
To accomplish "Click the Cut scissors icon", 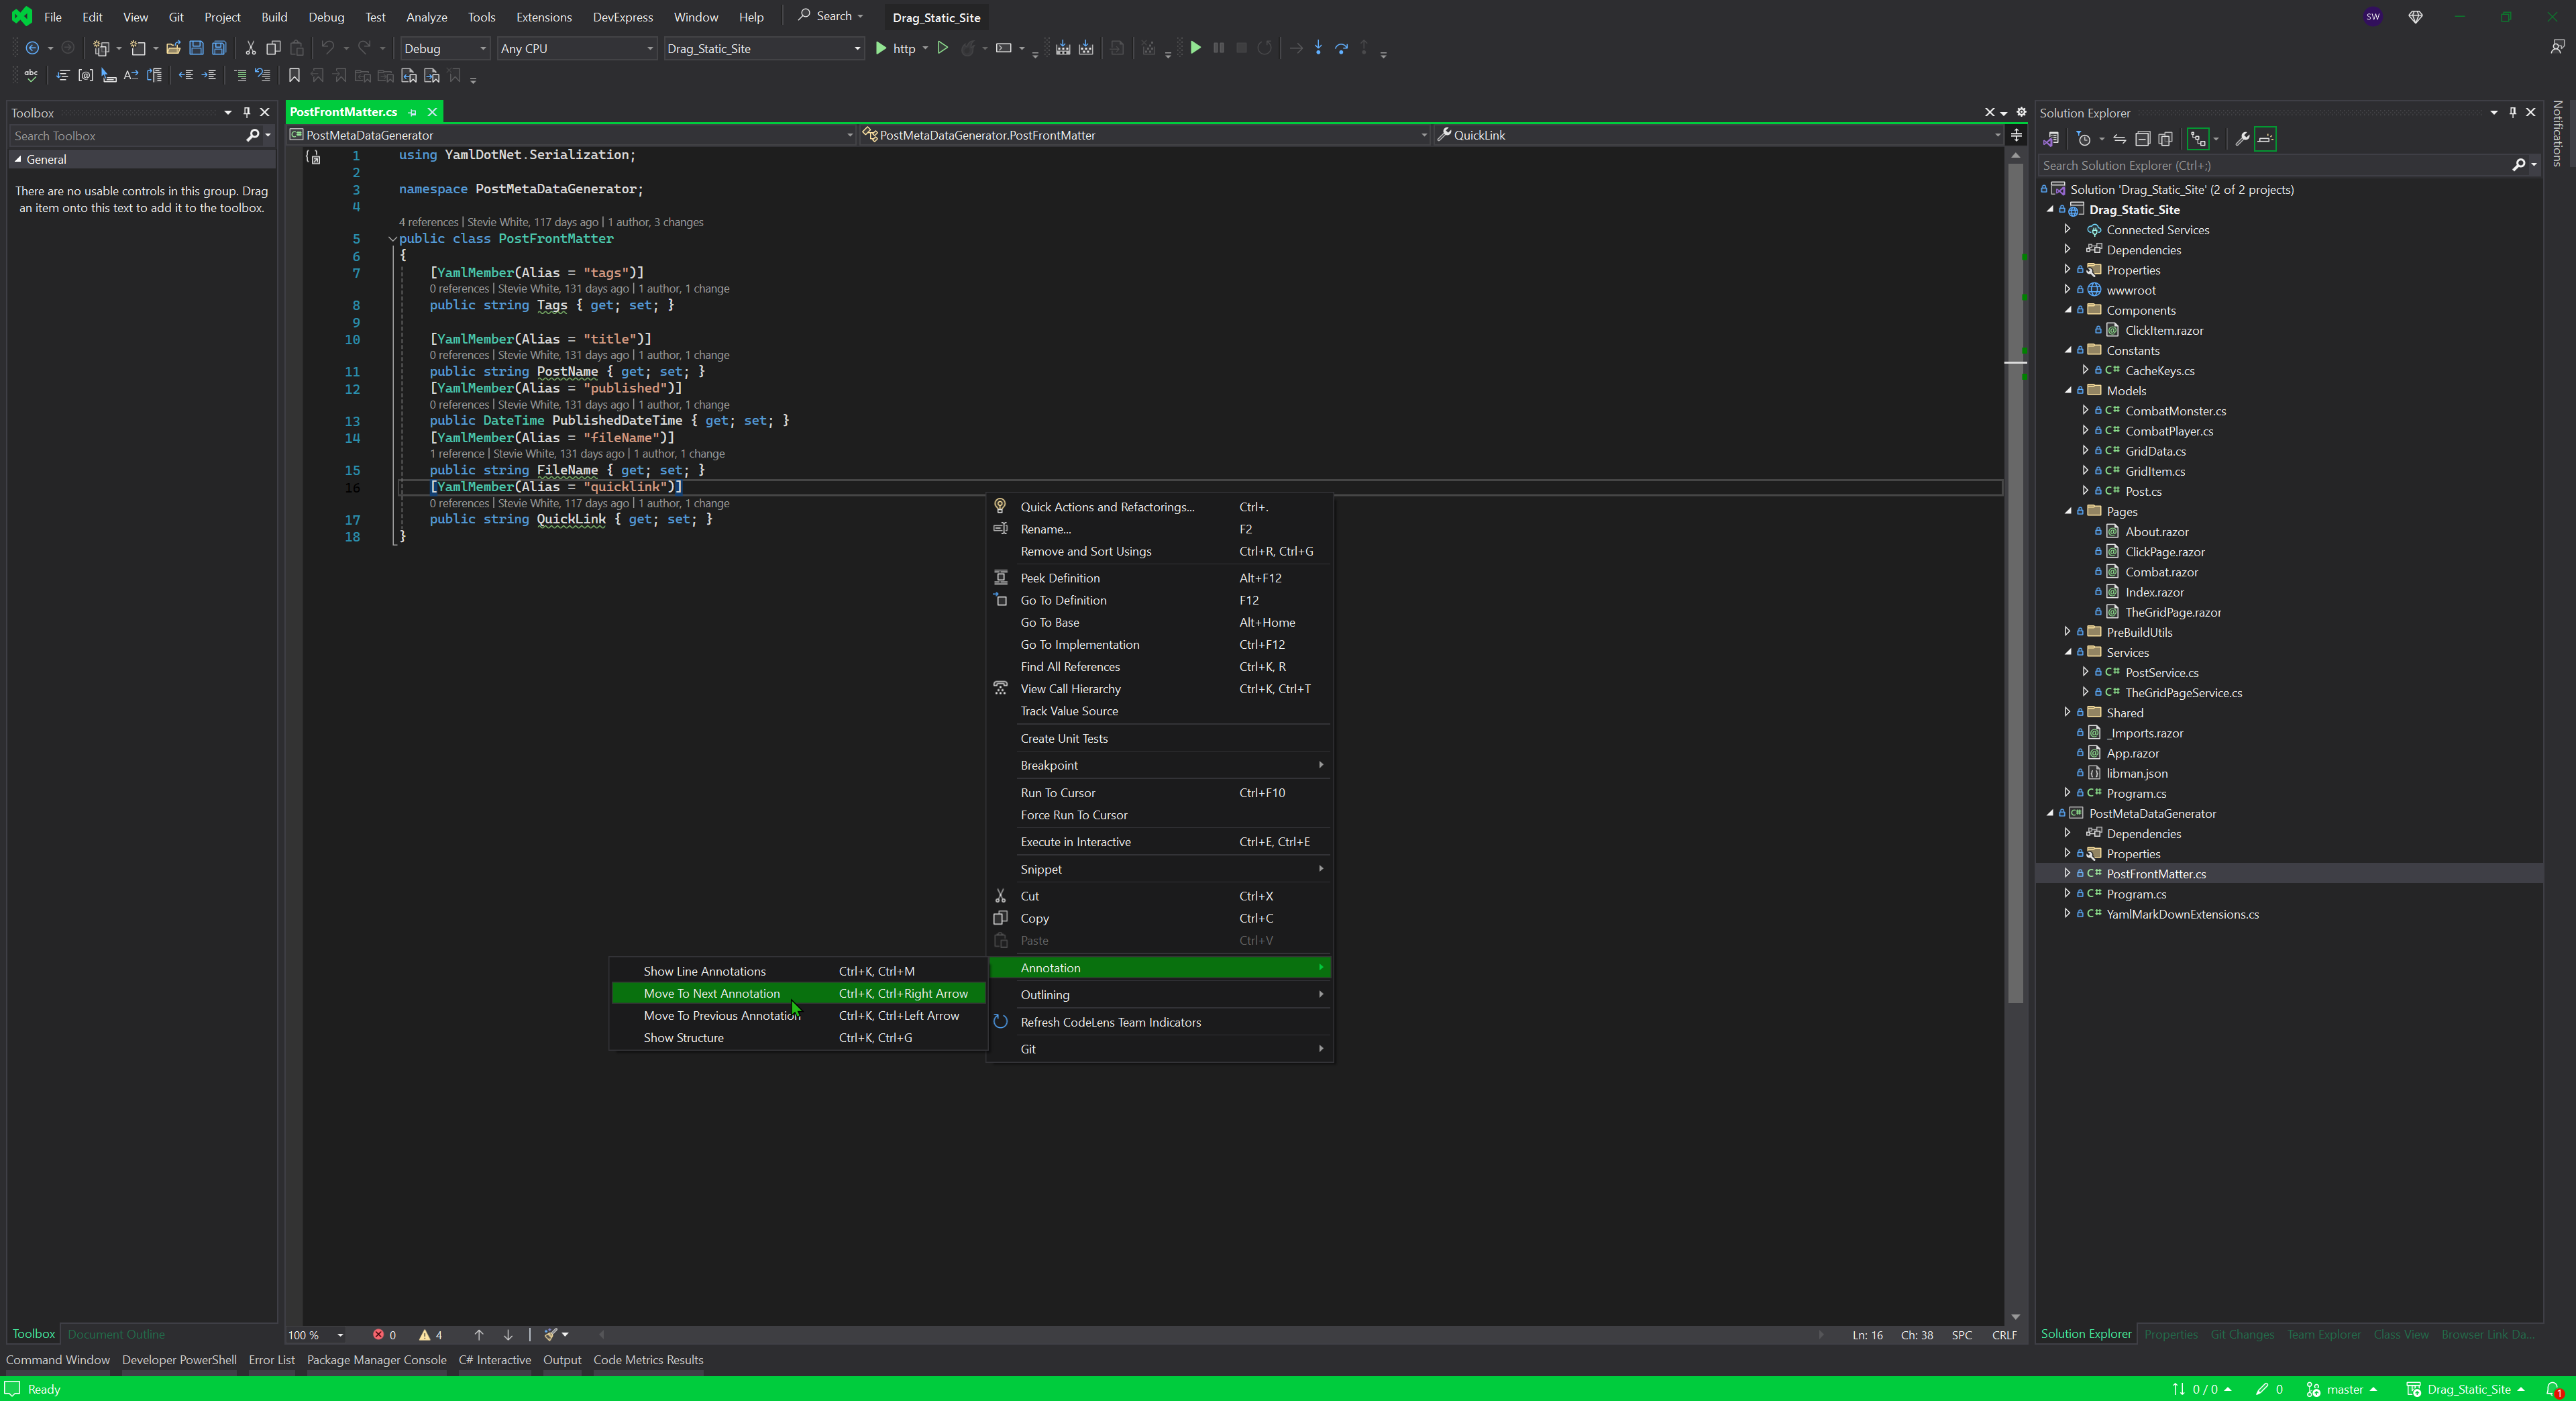I will [250, 48].
